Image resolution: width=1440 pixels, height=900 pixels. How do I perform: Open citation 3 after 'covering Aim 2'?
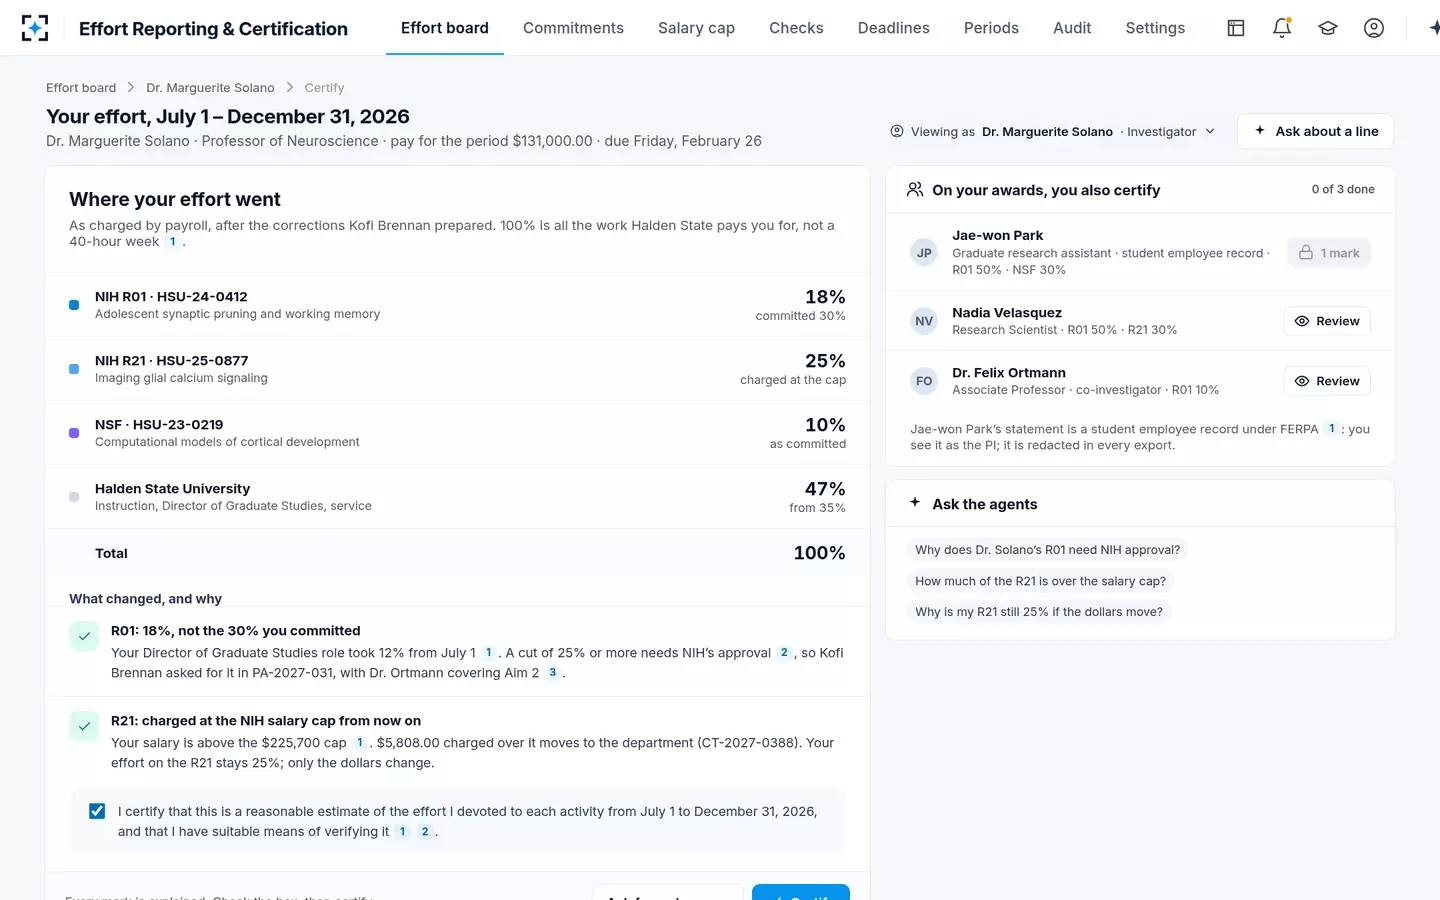point(552,673)
